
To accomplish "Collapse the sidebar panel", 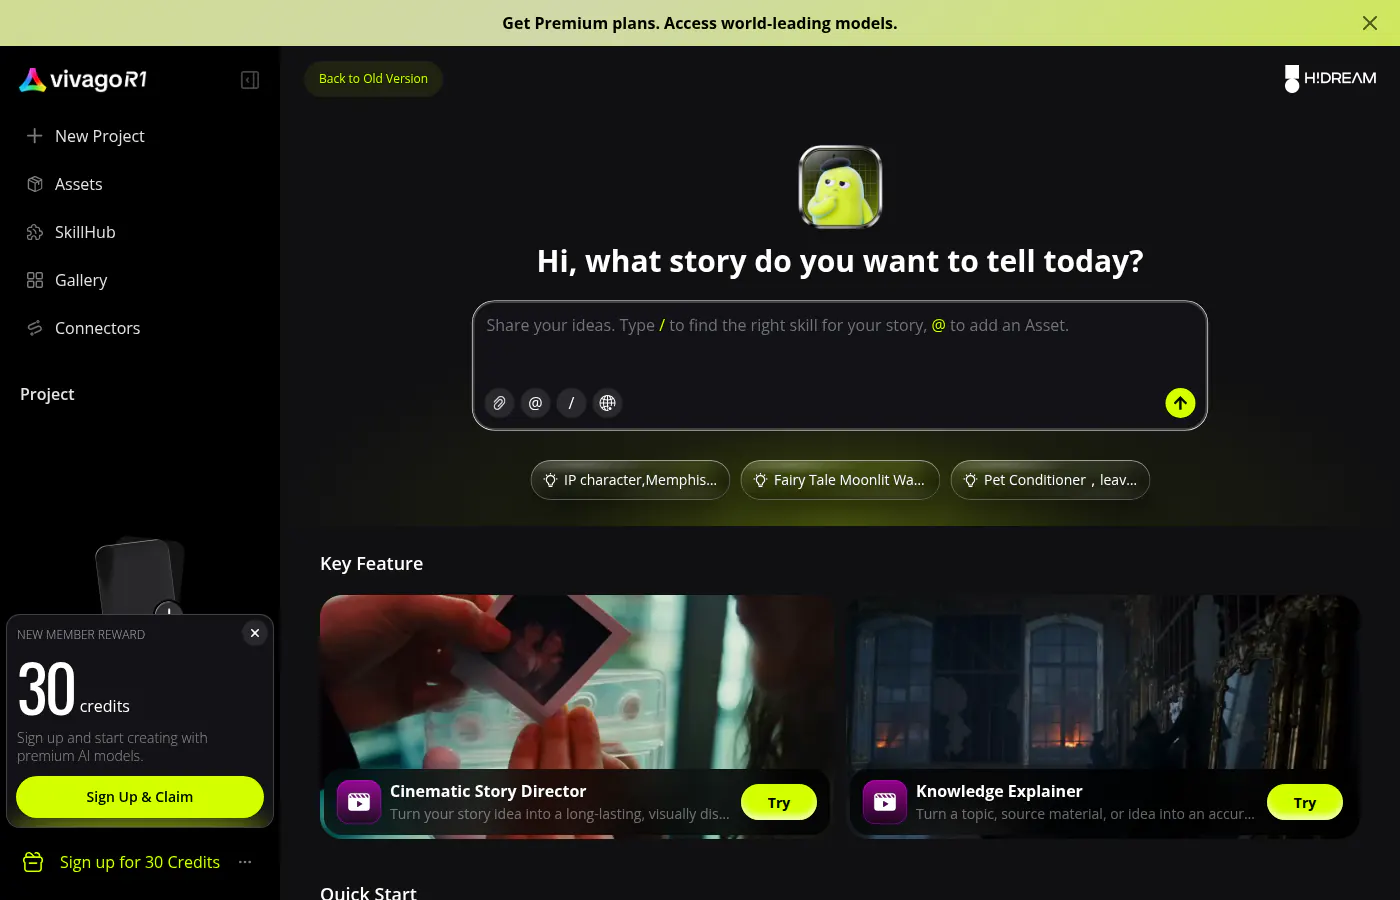I will pos(250,80).
